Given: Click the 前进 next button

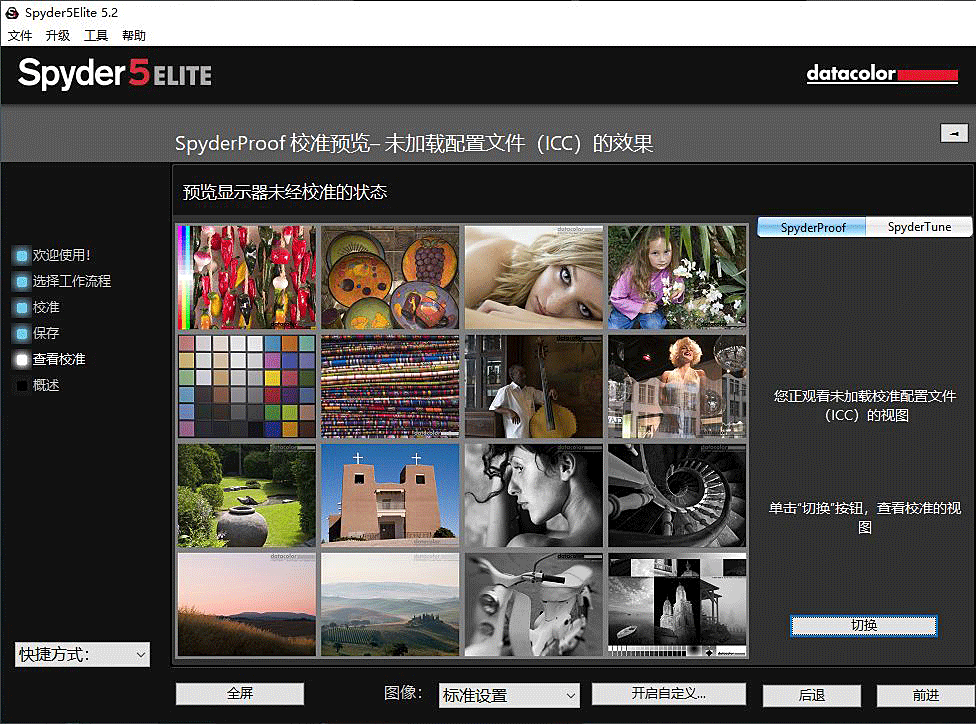Looking at the screenshot, I should click(x=925, y=695).
